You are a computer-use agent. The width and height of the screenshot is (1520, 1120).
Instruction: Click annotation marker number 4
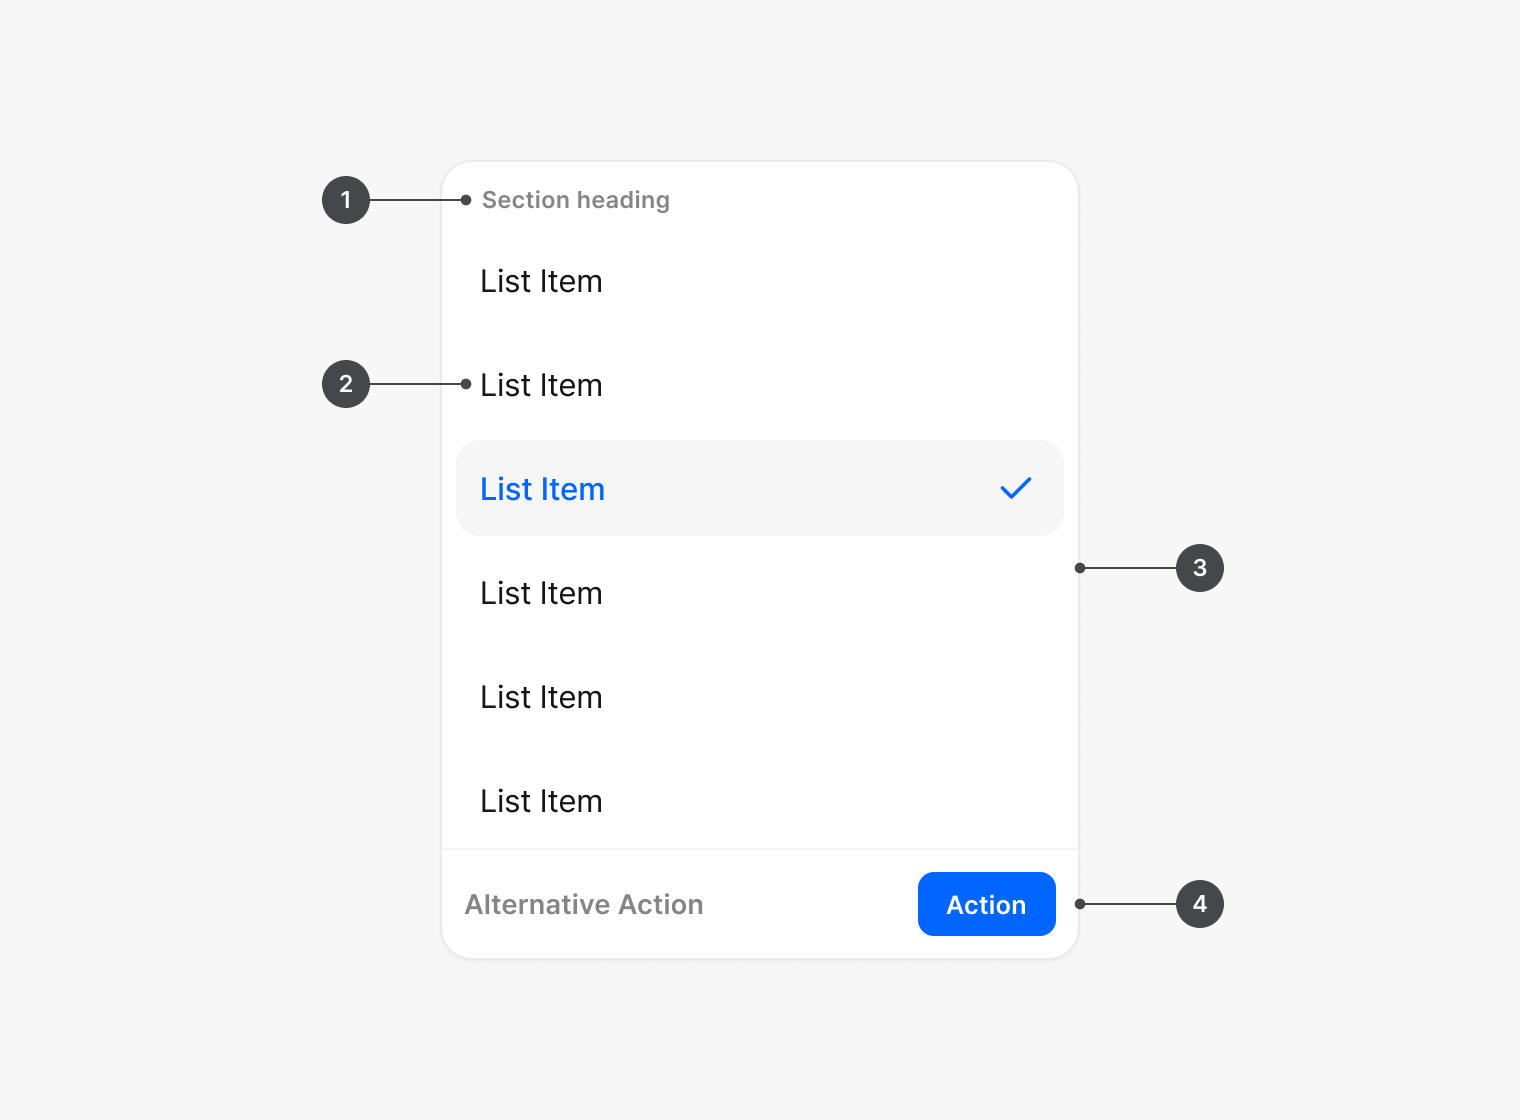[1200, 904]
